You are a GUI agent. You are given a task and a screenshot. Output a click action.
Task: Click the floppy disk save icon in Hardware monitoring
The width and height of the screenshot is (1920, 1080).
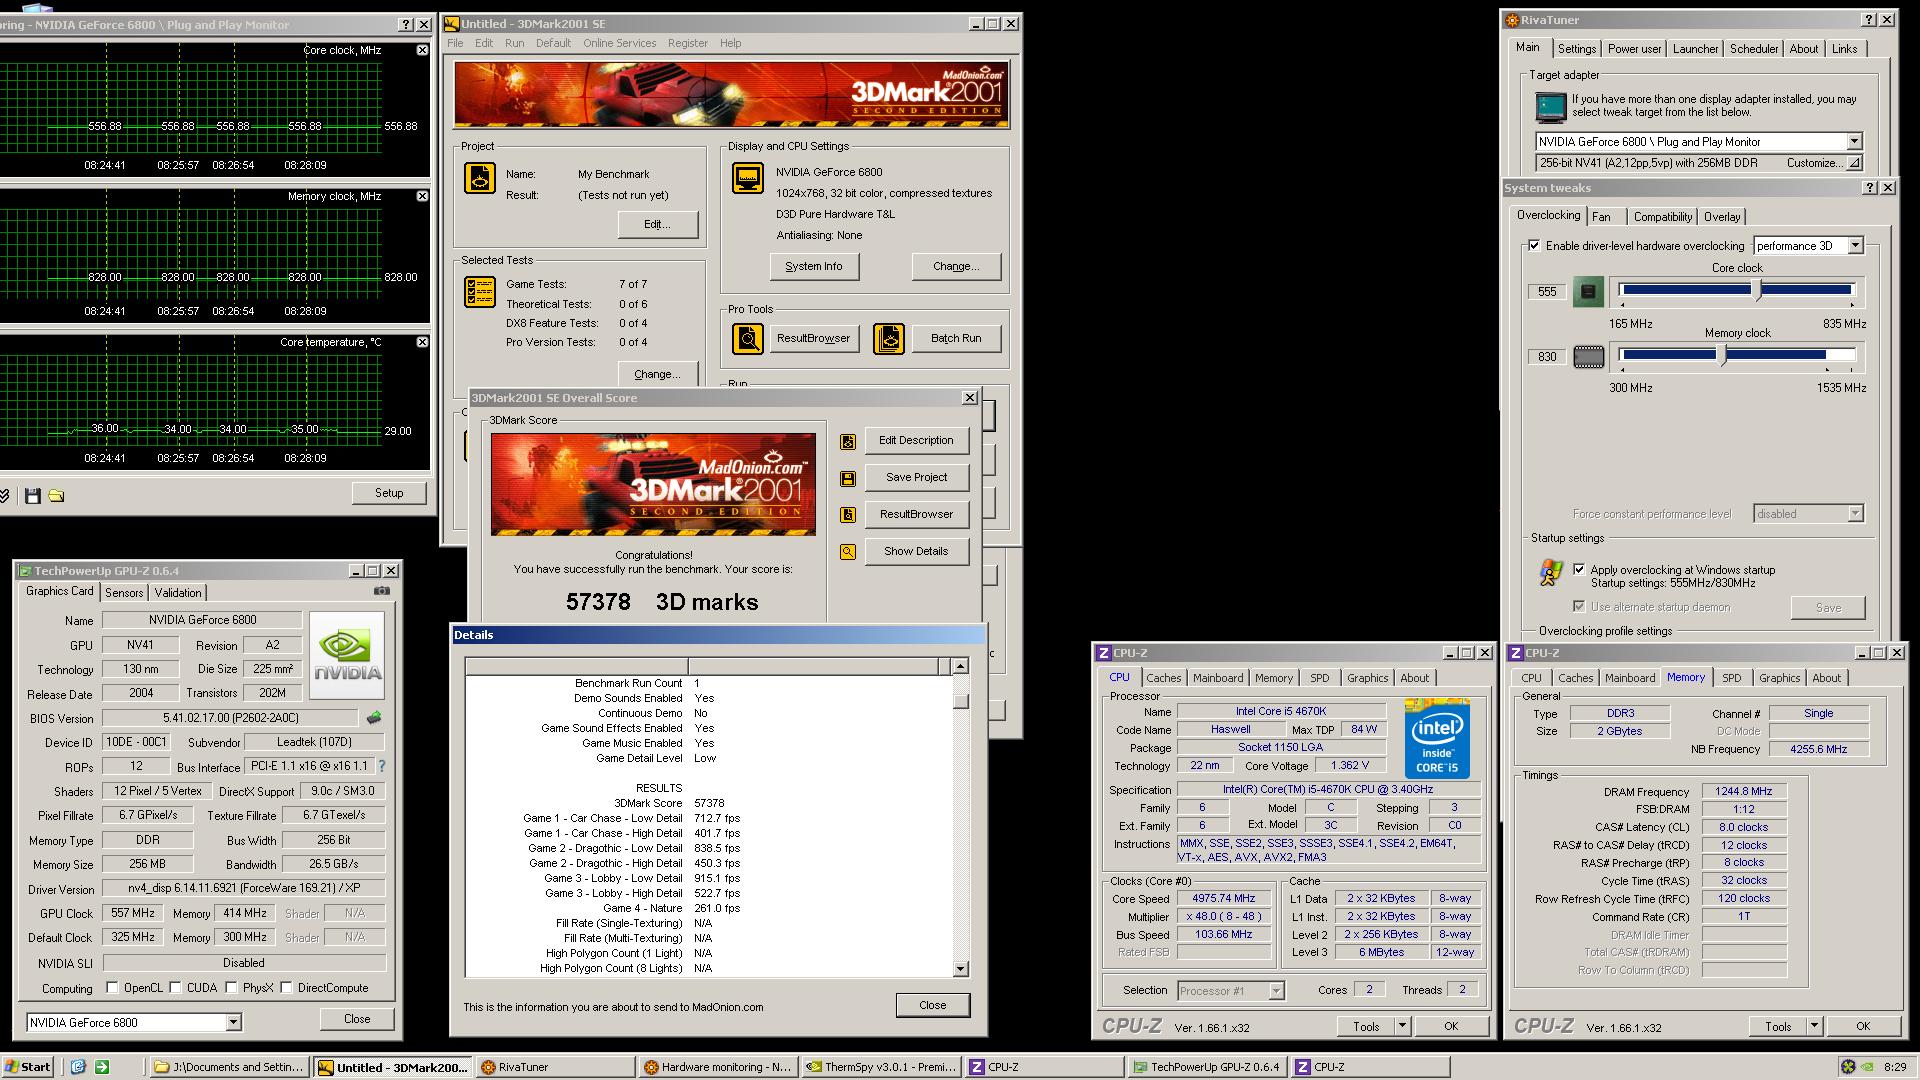[33, 496]
